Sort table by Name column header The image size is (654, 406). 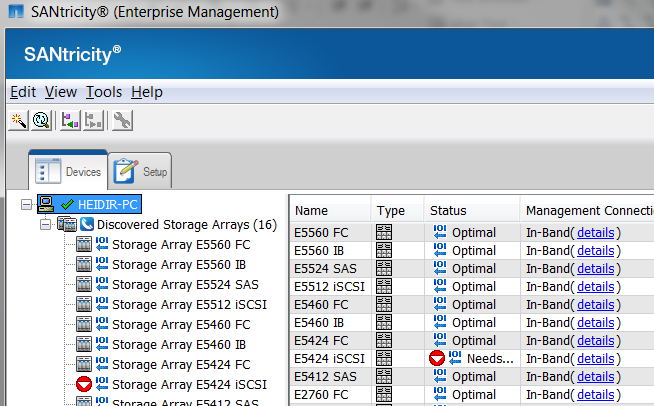point(330,211)
